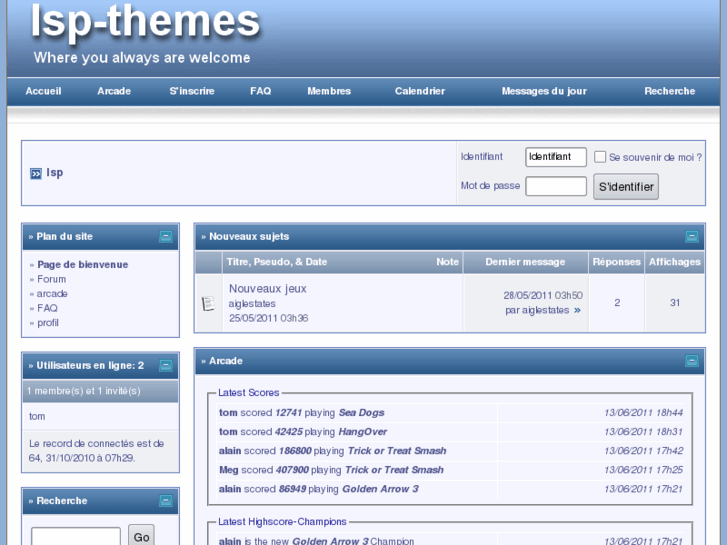Open online user tom's profile
This screenshot has width=727, height=545.
pos(37,417)
